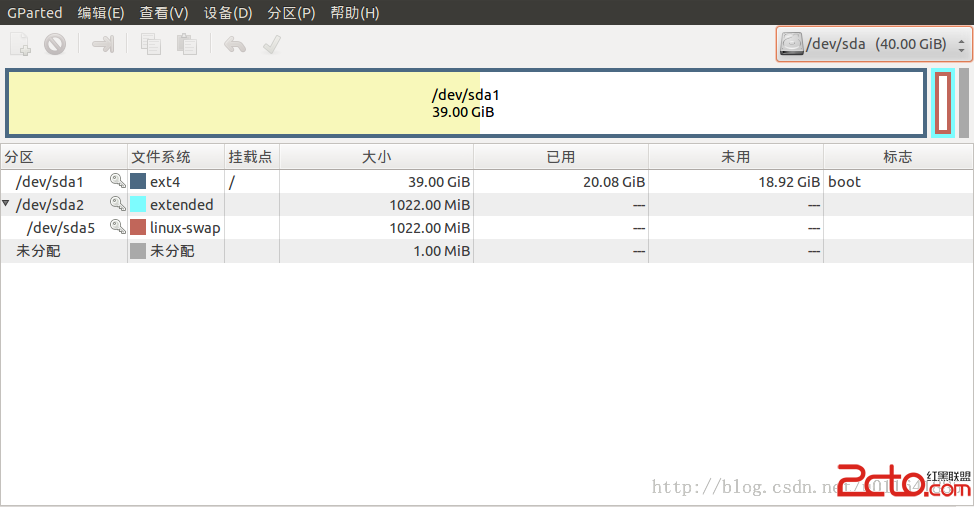The height and width of the screenshot is (507, 974).
Task: Collapse the /dev/sda2 extended partition tree
Action: click(x=6, y=203)
